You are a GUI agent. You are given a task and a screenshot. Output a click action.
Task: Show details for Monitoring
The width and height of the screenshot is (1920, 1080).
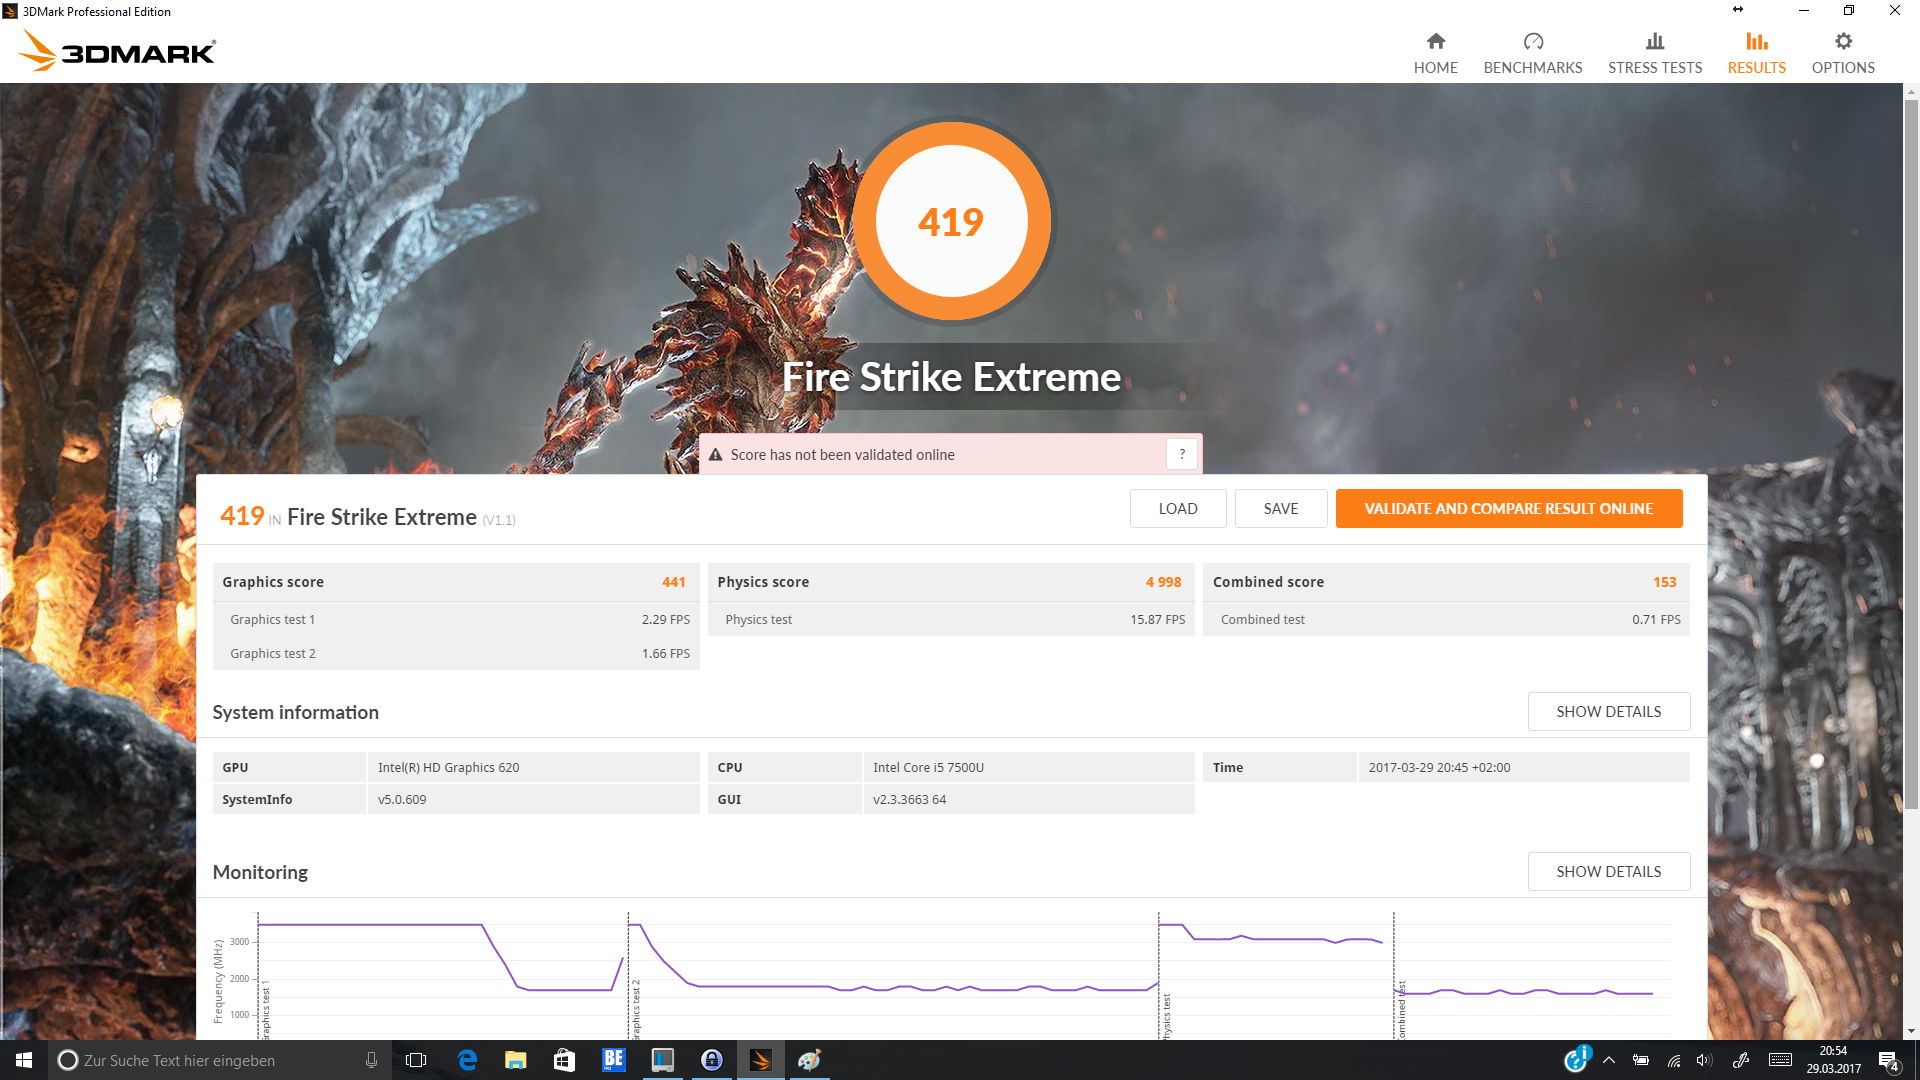pyautogui.click(x=1608, y=871)
